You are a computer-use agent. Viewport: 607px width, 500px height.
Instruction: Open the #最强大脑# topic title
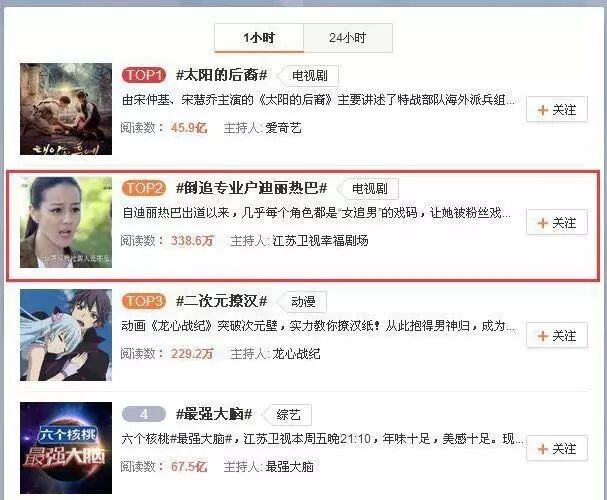coord(214,414)
